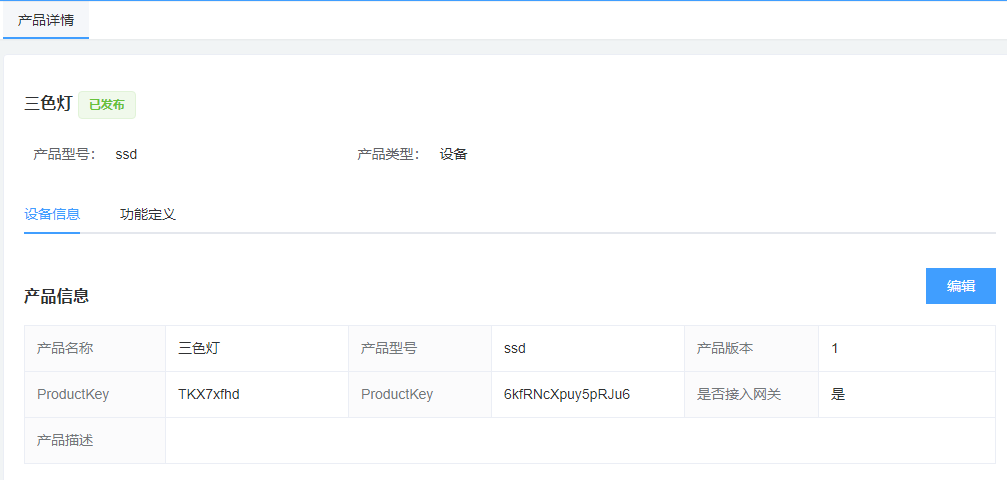The image size is (1007, 480).
Task: Select the 6kfRNcXpuy5pRJu6 key value
Action: tap(566, 394)
